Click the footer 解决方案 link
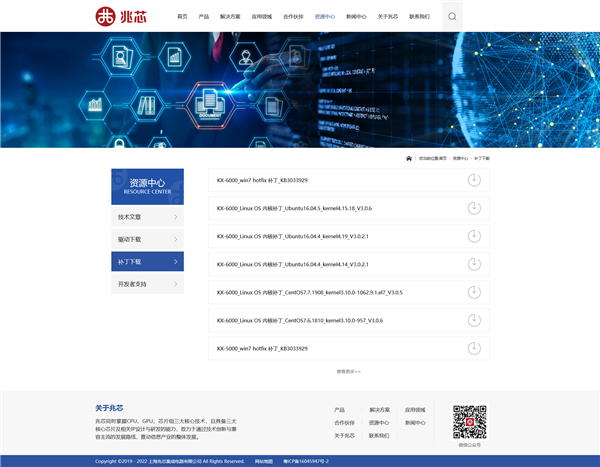This screenshot has width=600, height=467. click(x=379, y=410)
